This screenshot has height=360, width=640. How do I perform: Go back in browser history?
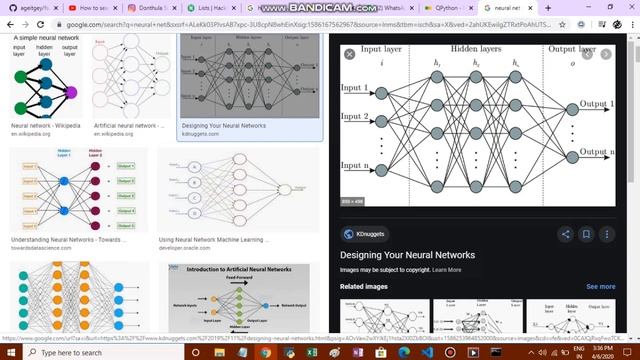tap(10, 24)
